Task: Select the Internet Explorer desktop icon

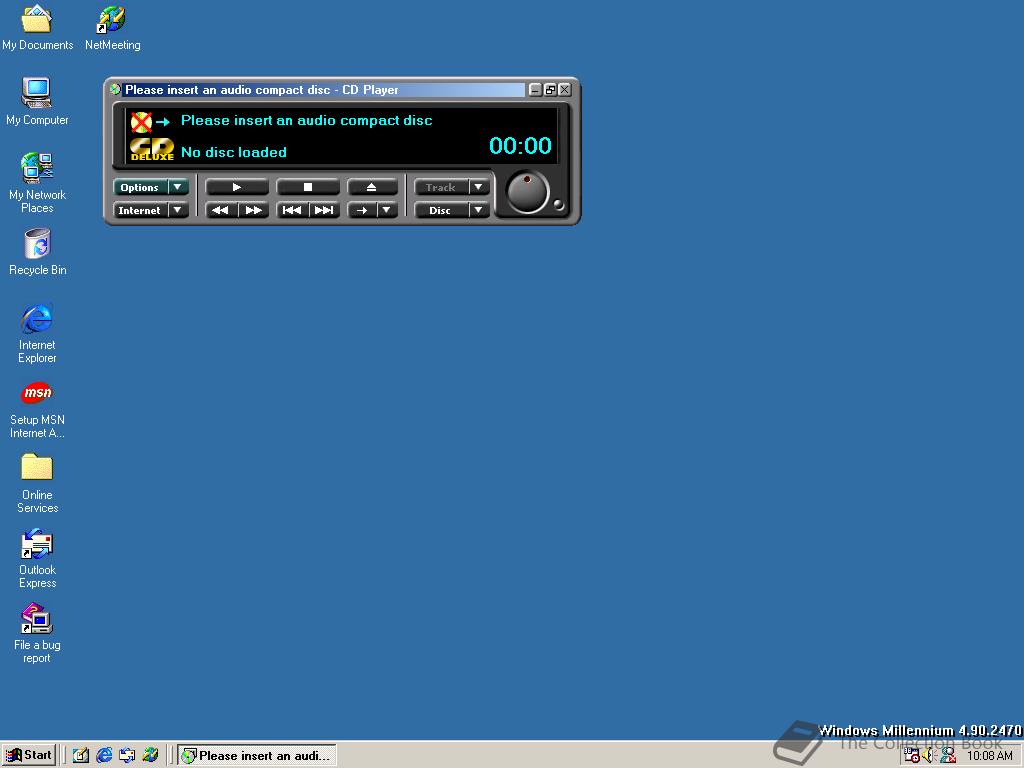Action: pyautogui.click(x=37, y=333)
